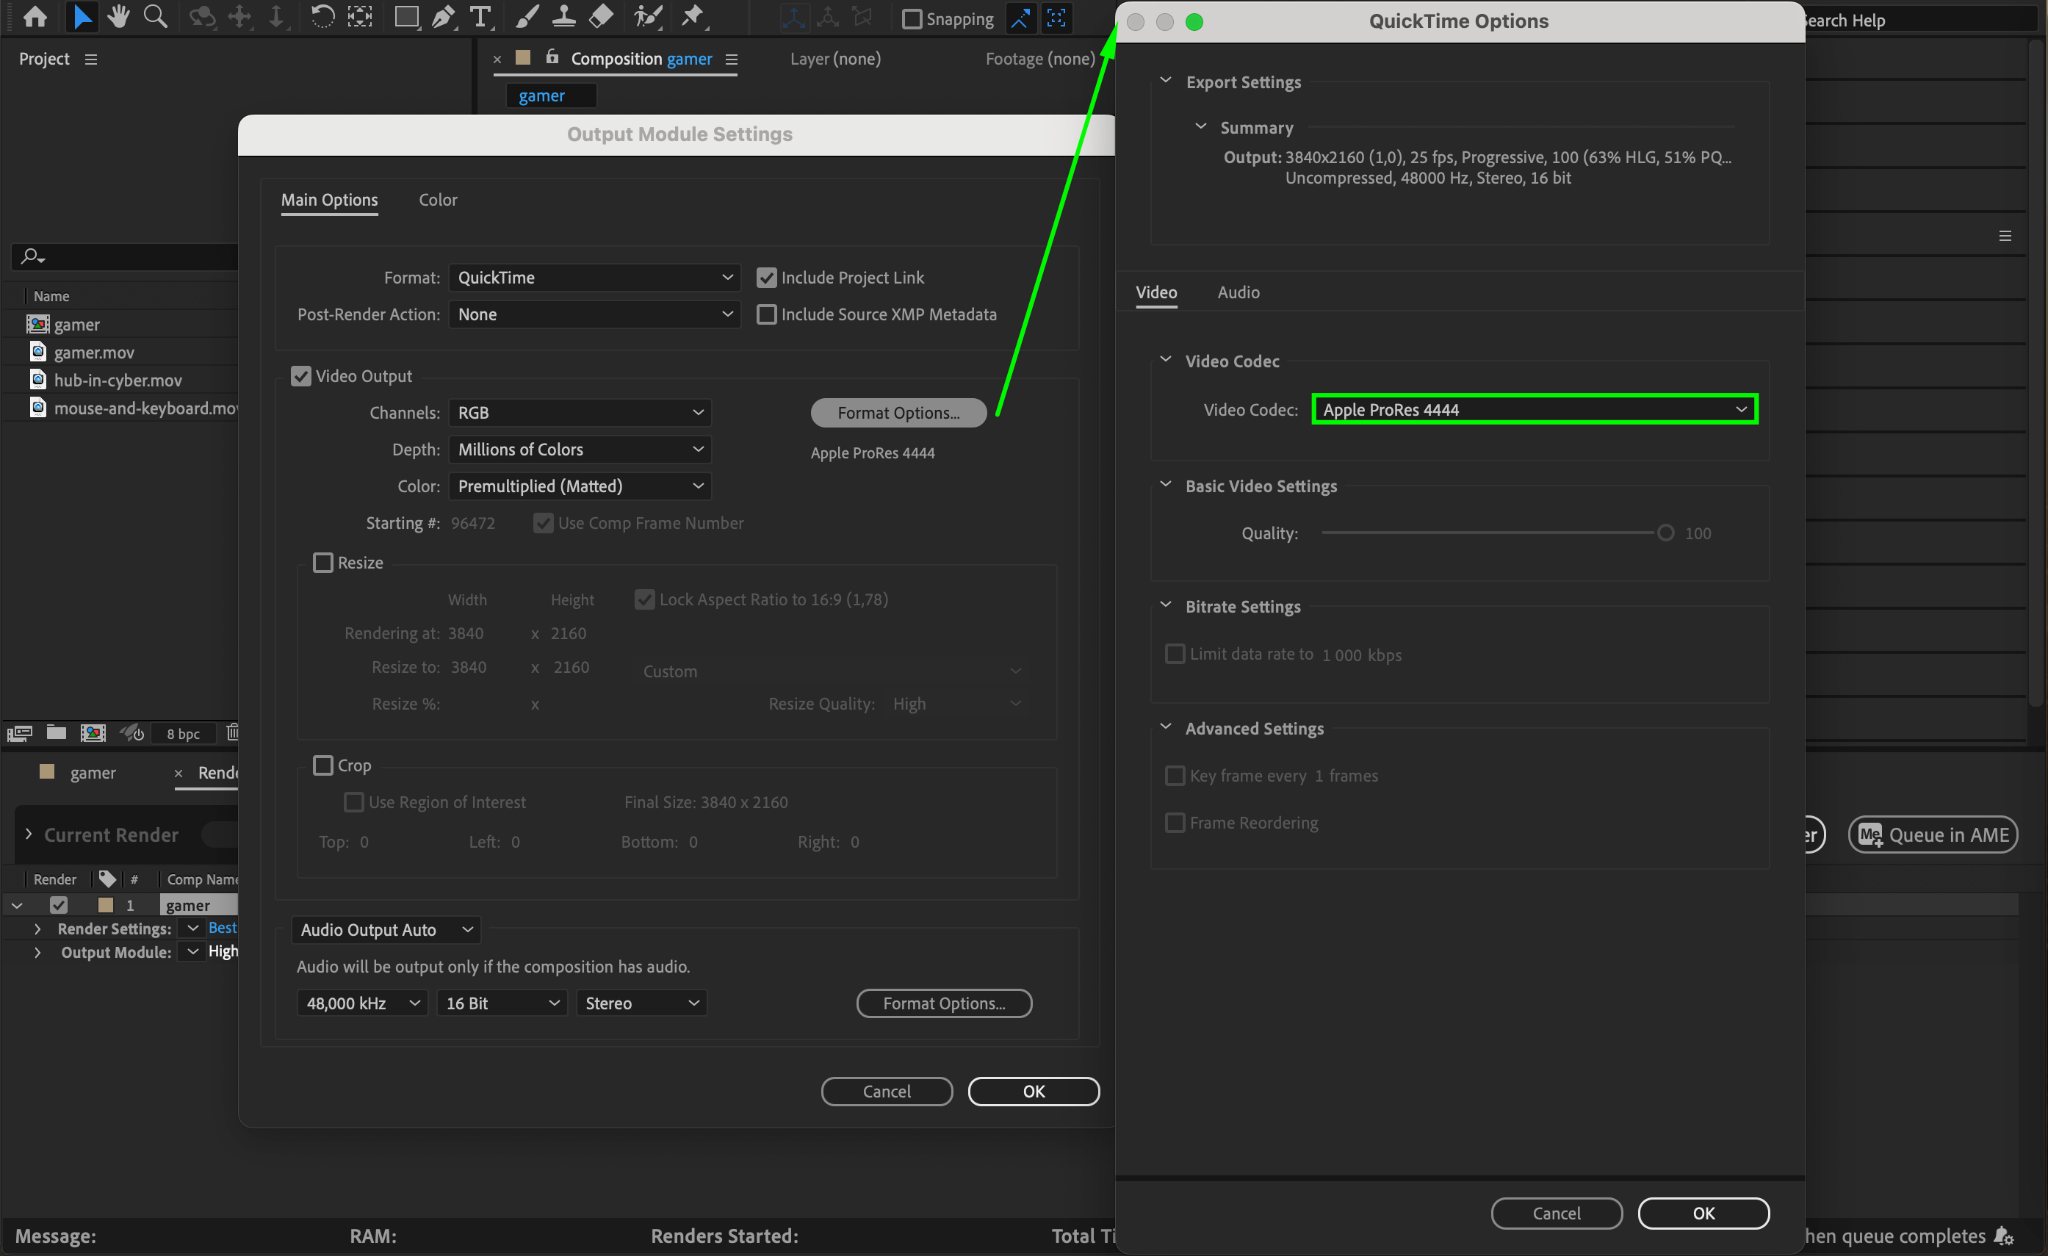This screenshot has height=1256, width=2048.
Task: Select the Zoom magnifier tool
Action: pyautogui.click(x=155, y=17)
